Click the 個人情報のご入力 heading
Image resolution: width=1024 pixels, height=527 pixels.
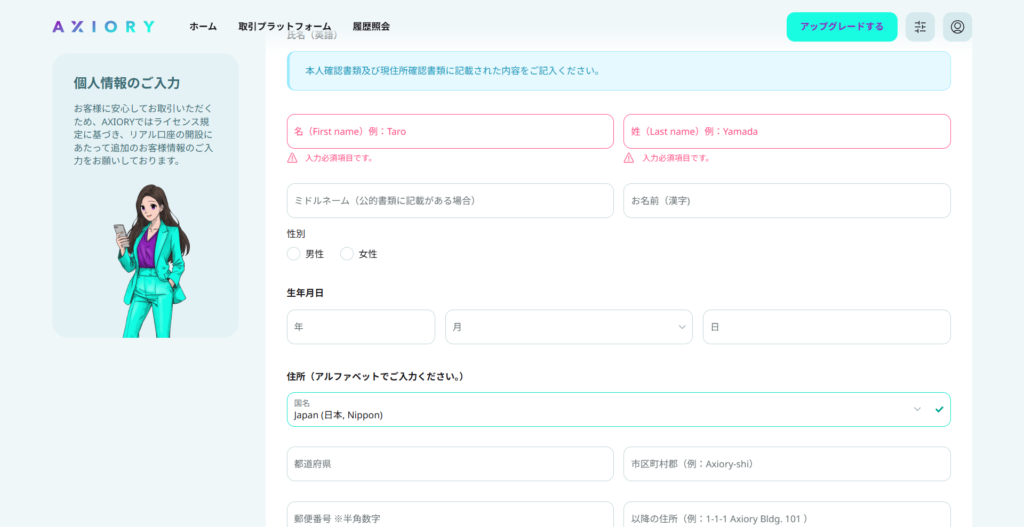(127, 83)
